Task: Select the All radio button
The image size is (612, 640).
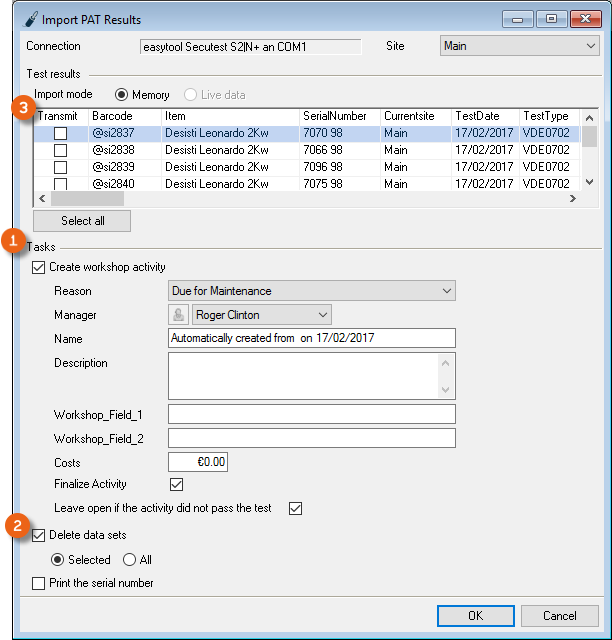Action: pyautogui.click(x=130, y=560)
